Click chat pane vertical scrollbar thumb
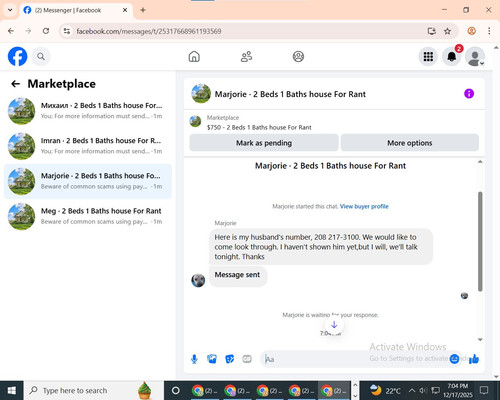This screenshot has width=500, height=400. [x=480, y=242]
